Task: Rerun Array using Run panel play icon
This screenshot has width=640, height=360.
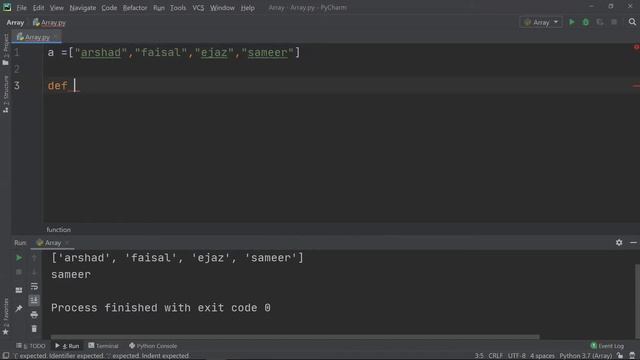Action: [19, 258]
